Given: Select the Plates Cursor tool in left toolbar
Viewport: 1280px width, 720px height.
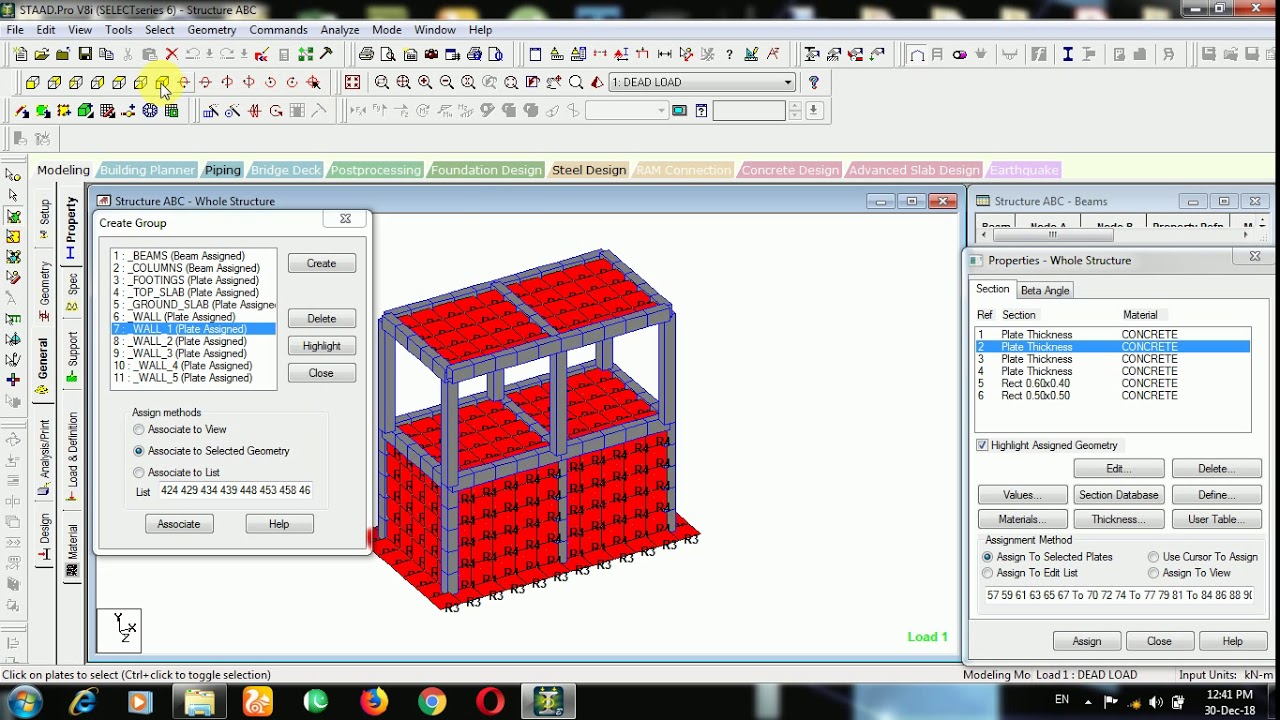Looking at the screenshot, I should 13,216.
